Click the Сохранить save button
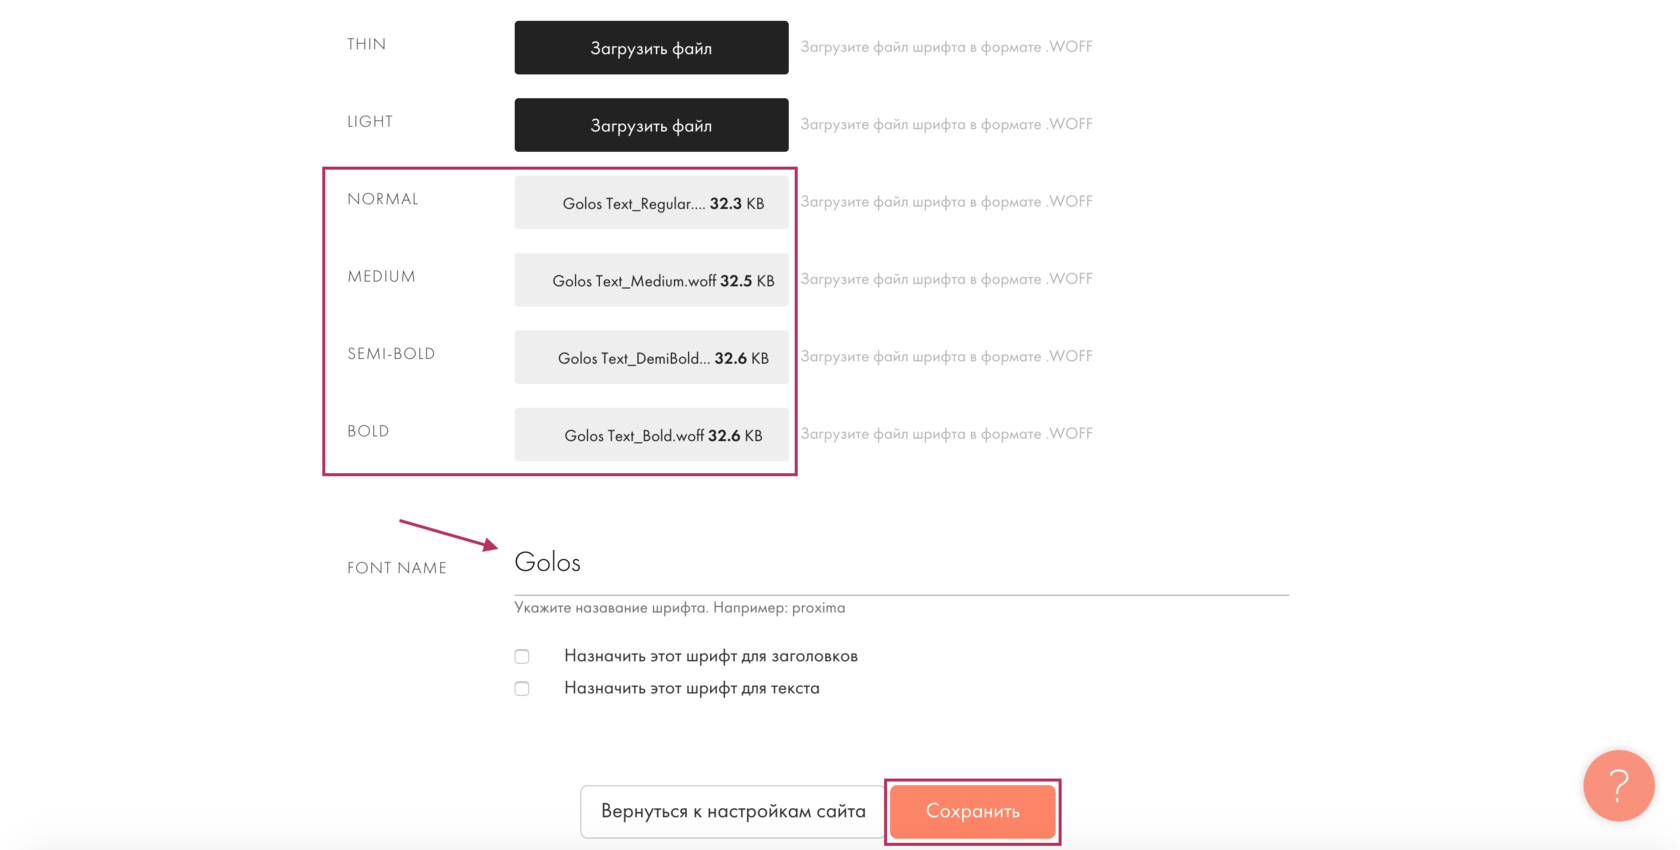Screen dimensions: 1680x850 (973, 811)
